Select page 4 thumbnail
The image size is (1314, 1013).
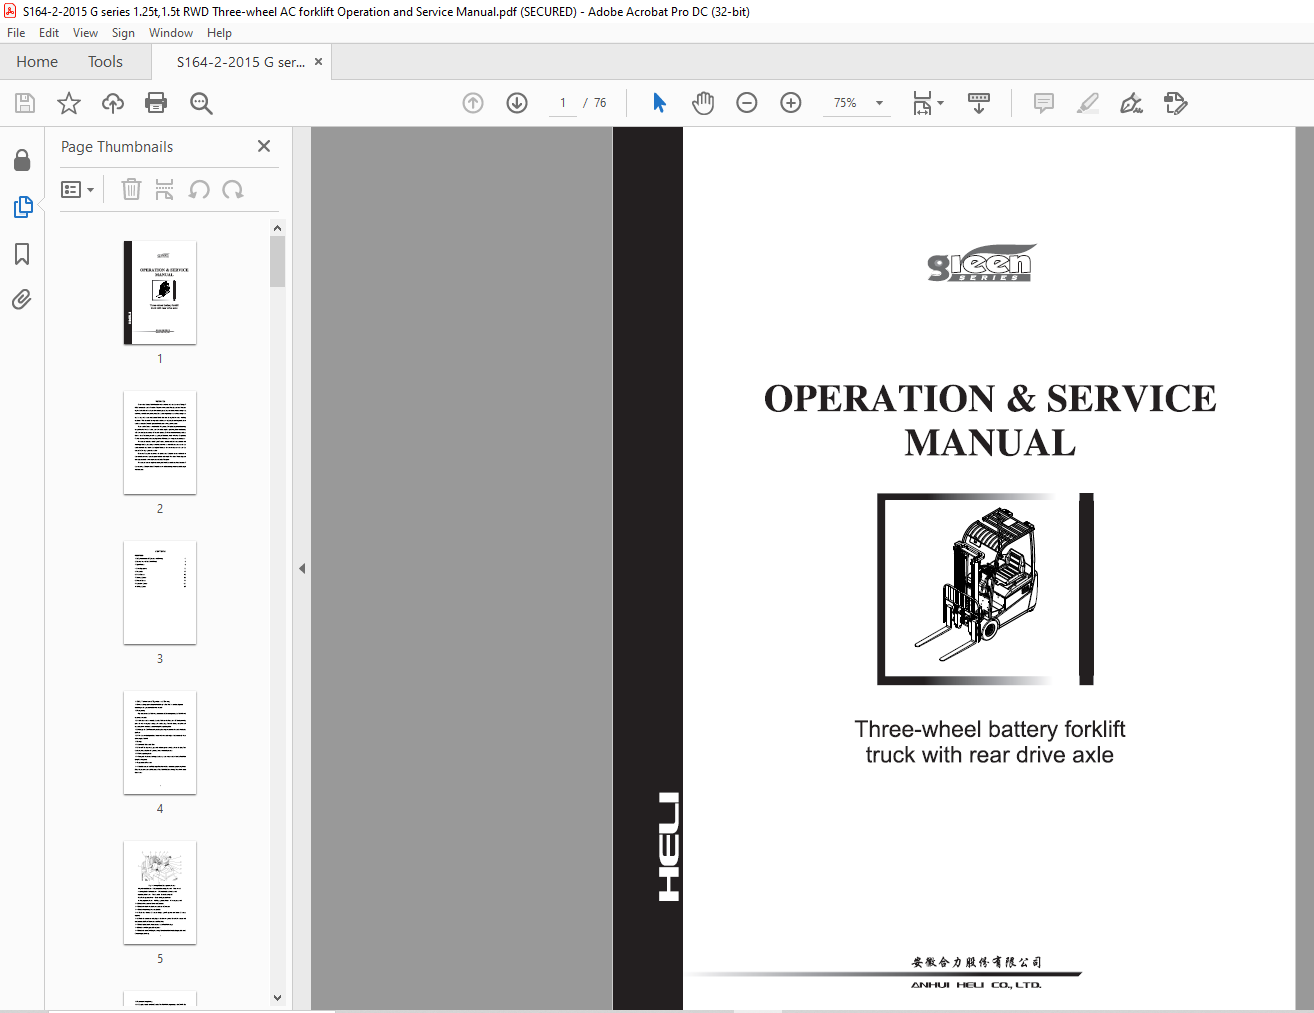click(160, 743)
